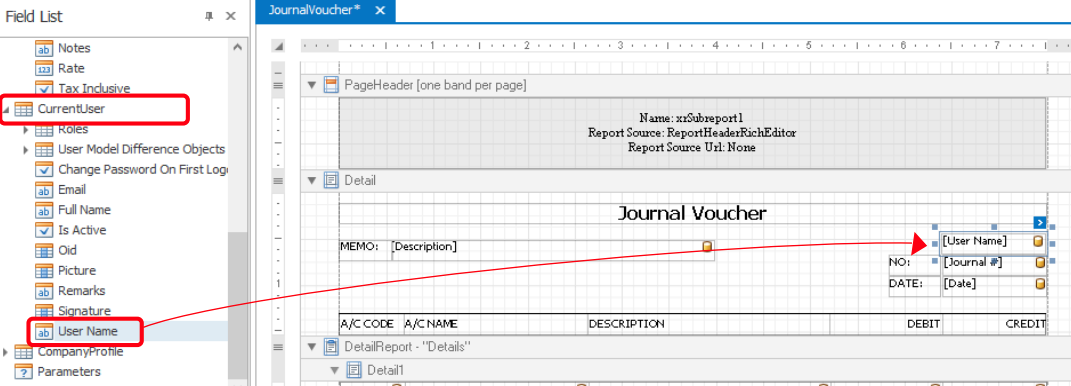Select the CREDIT column header

pos(994,324)
